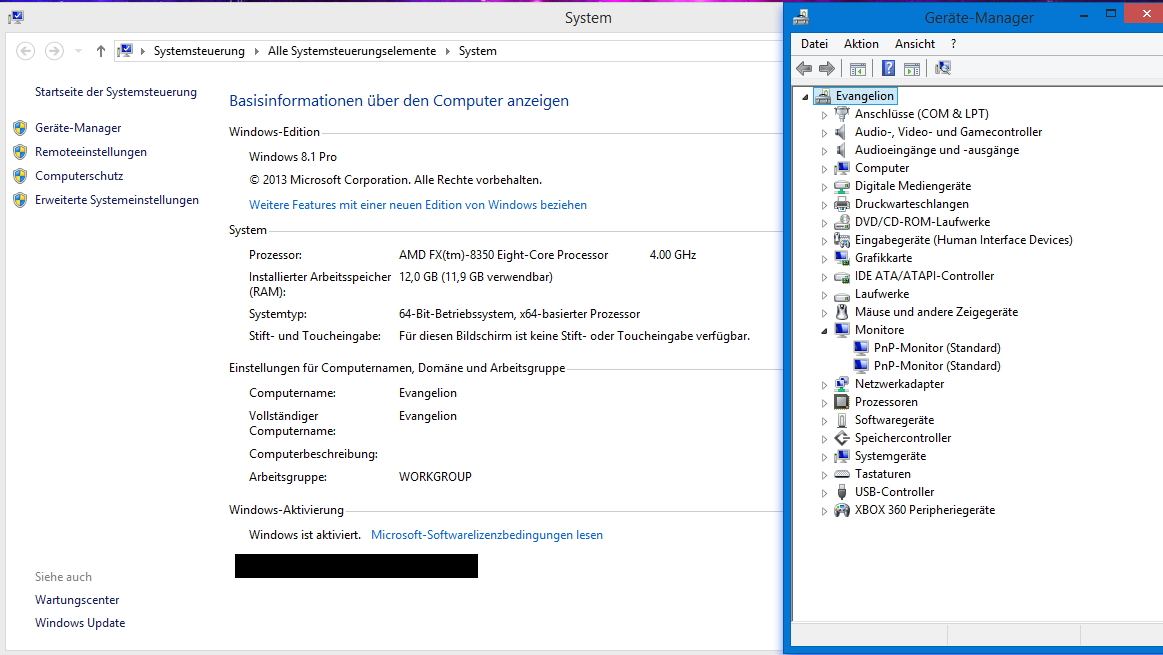Image resolution: width=1163 pixels, height=655 pixels.
Task: Open Geräte-Manager link in System sidebar
Action: tap(78, 128)
